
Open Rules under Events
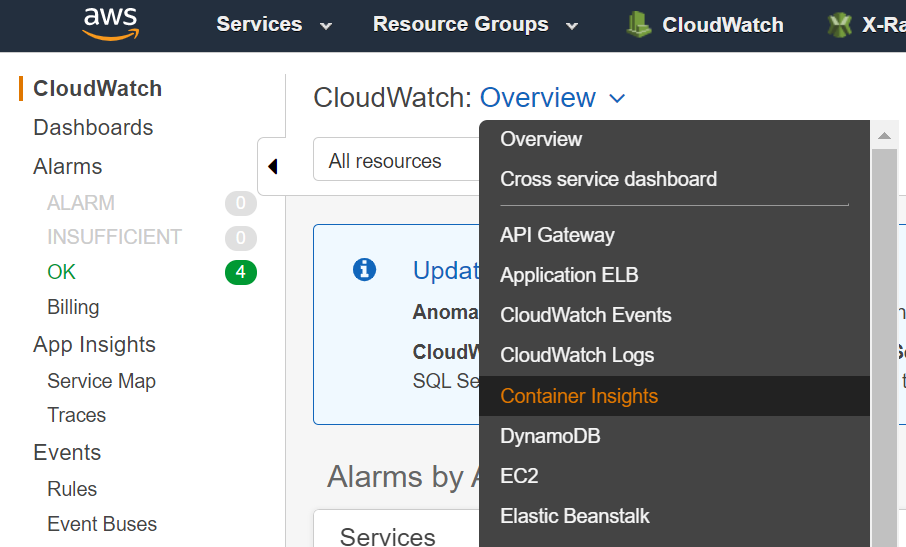click(x=72, y=489)
